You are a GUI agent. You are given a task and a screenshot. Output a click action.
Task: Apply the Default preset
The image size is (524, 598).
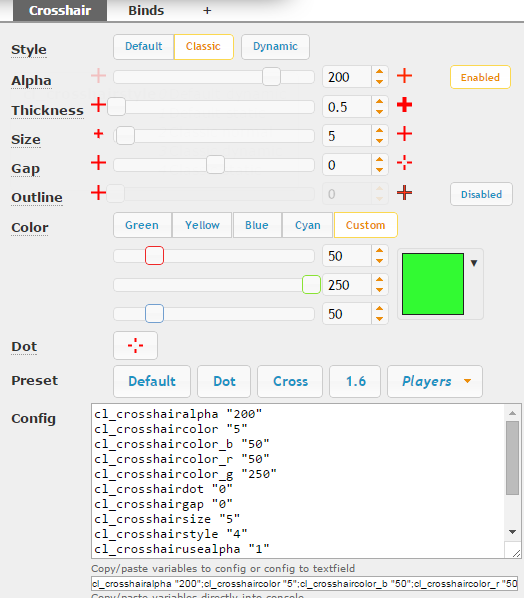click(152, 381)
